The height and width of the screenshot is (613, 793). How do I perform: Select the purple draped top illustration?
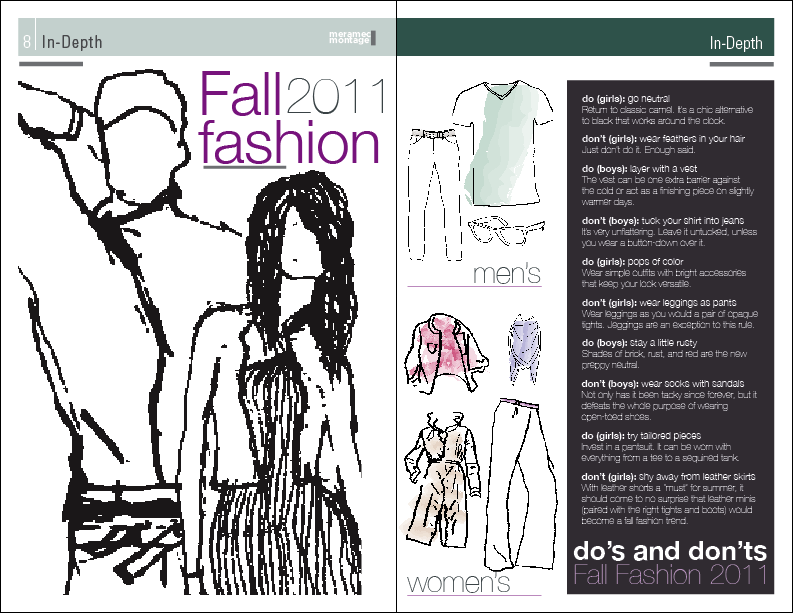[x=520, y=347]
